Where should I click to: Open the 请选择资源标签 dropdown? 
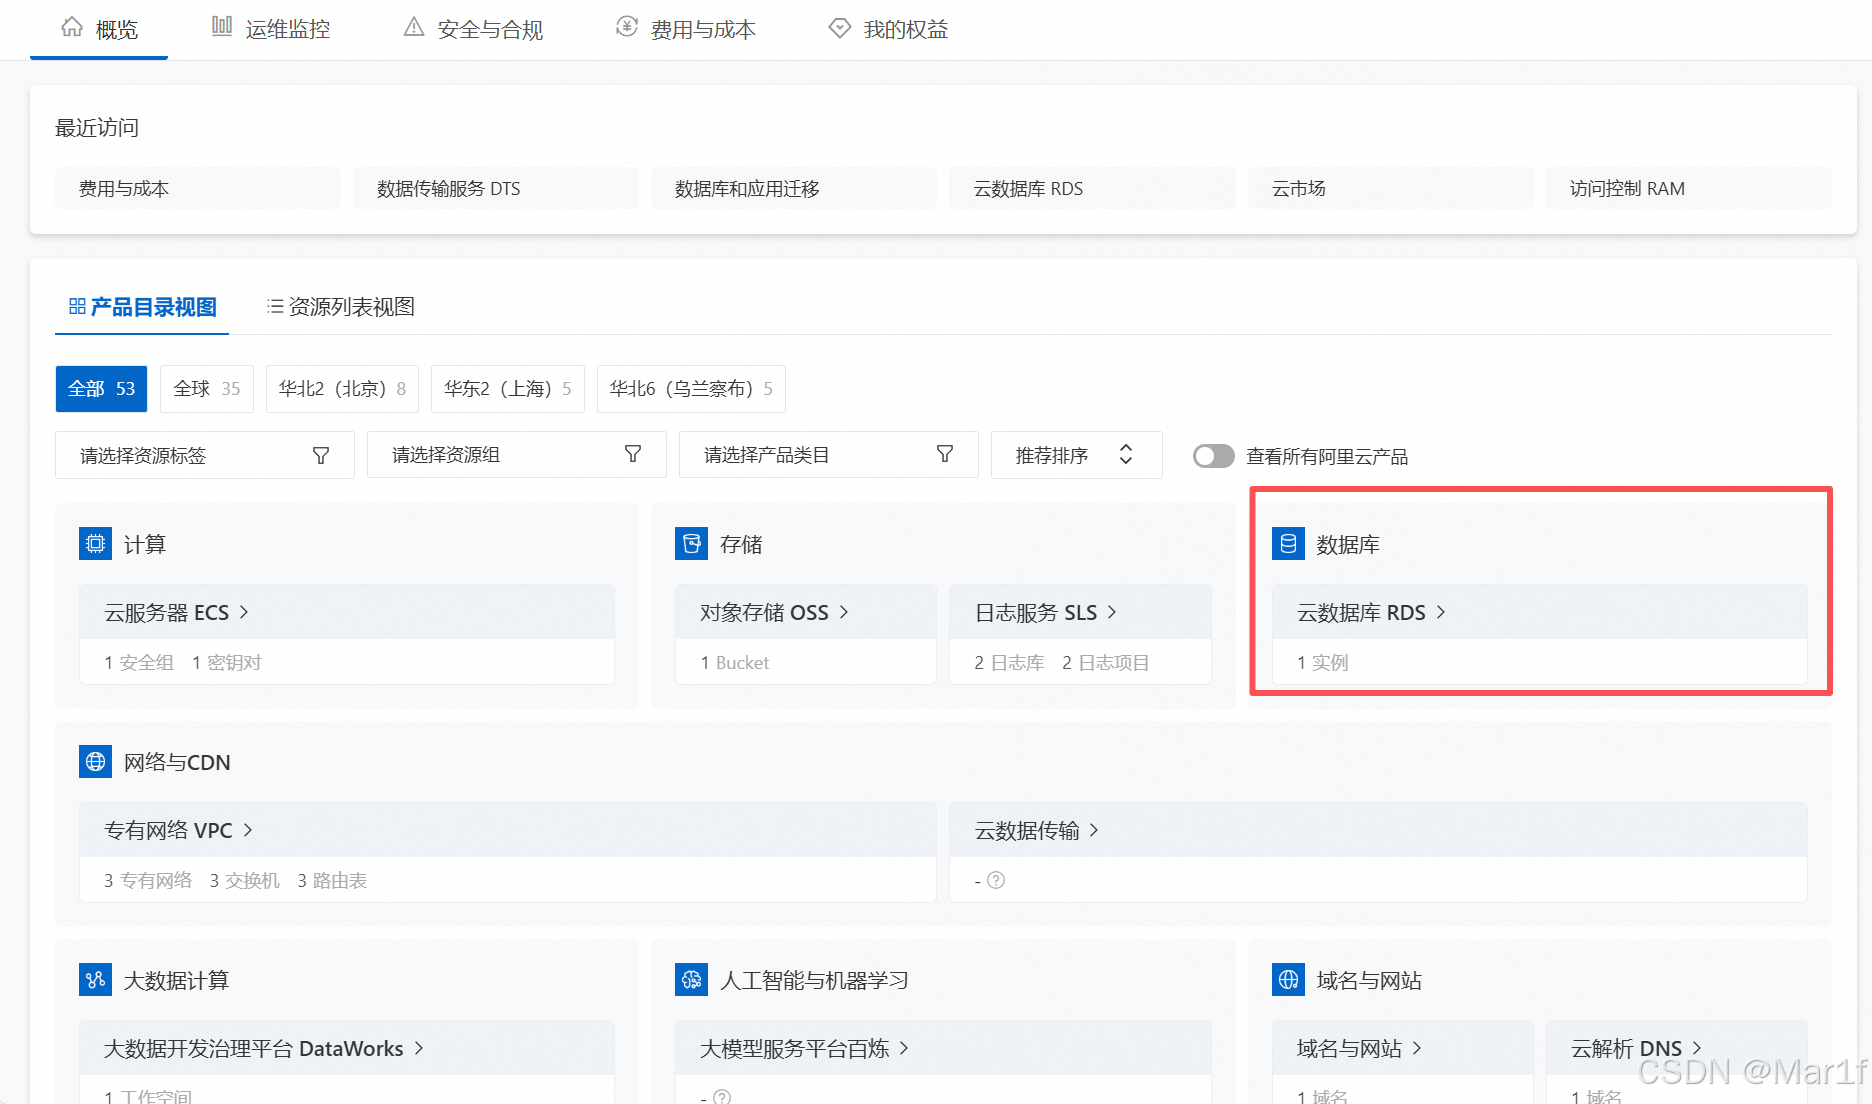[205, 455]
